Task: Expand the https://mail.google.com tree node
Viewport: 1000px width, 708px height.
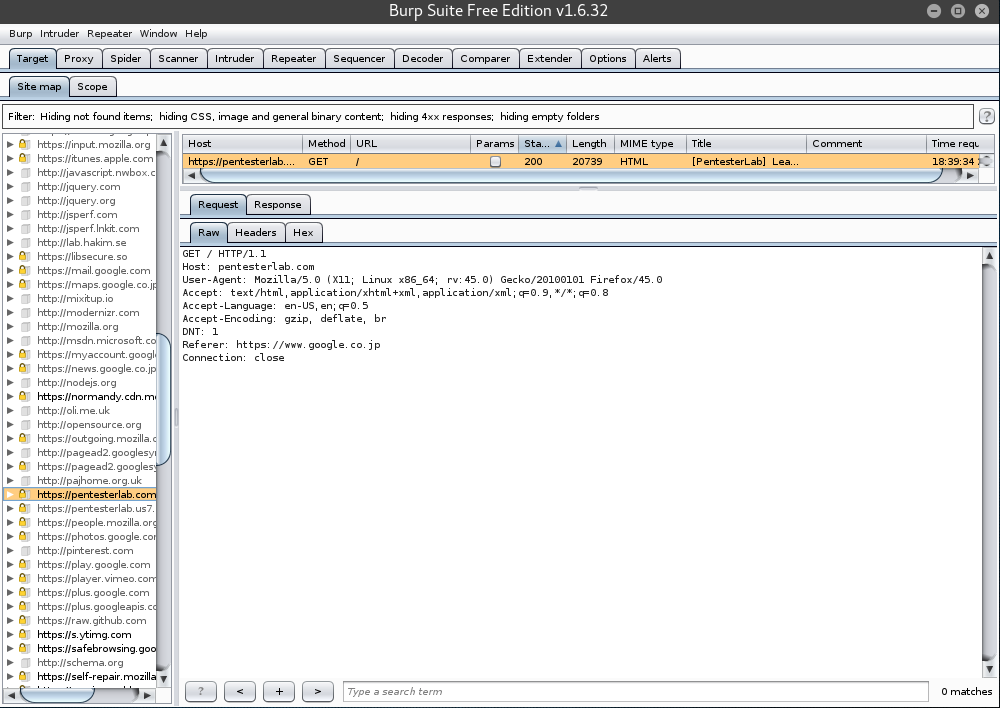Action: click(10, 270)
